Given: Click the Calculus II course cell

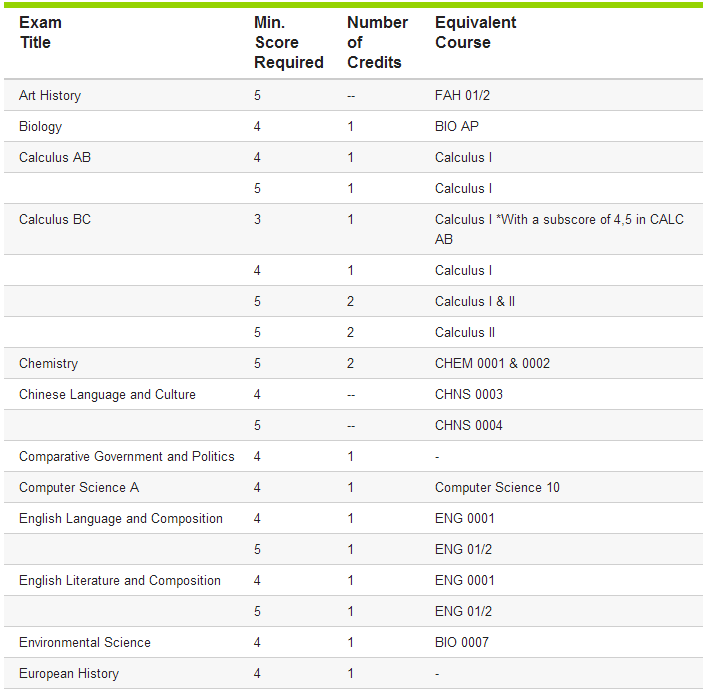Looking at the screenshot, I should click(465, 332).
